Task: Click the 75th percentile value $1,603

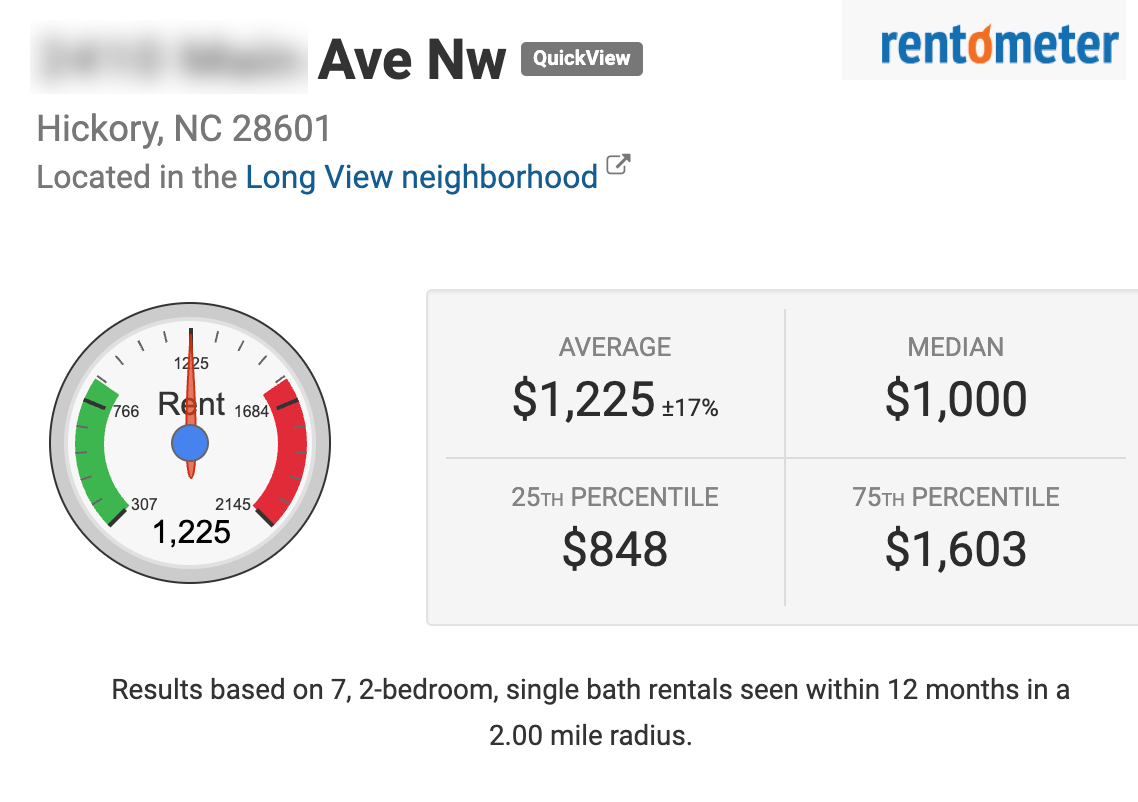Action: [955, 549]
